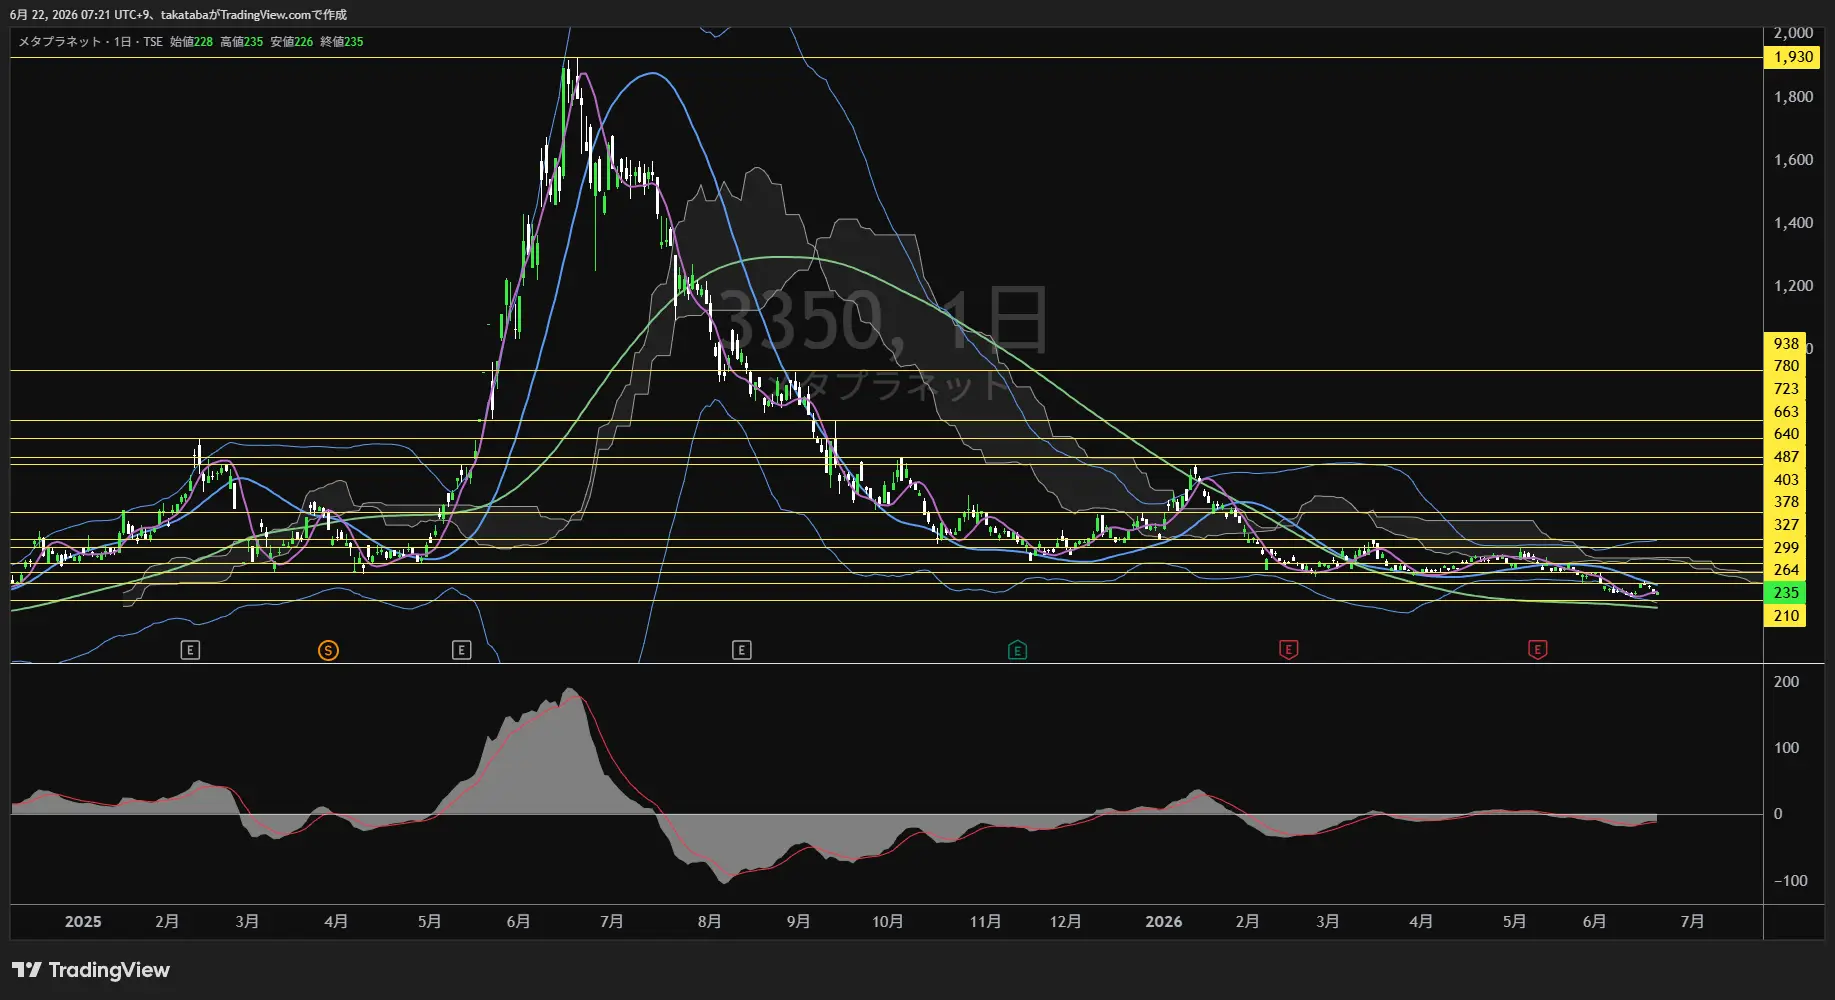The height and width of the screenshot is (1000, 1835).
Task: Click the 1,800 price axis label
Action: [1793, 97]
